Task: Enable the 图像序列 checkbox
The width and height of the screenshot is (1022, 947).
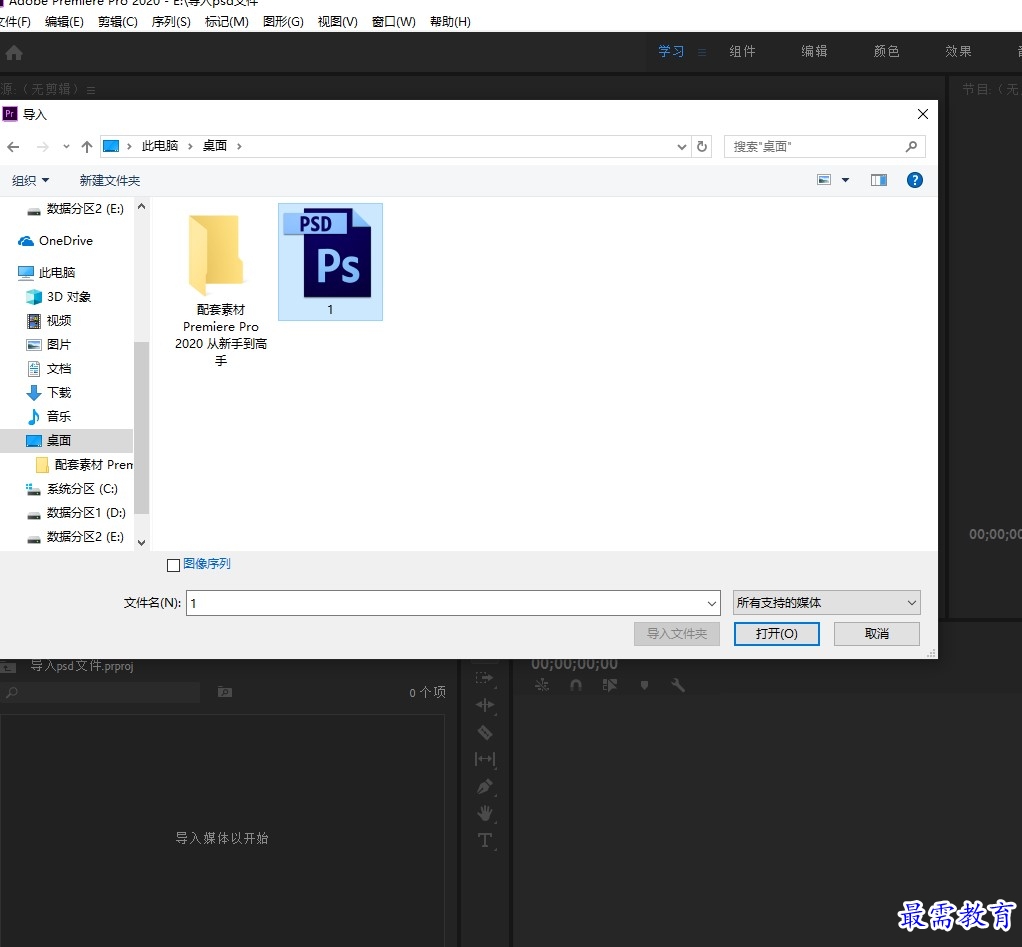Action: tap(173, 565)
